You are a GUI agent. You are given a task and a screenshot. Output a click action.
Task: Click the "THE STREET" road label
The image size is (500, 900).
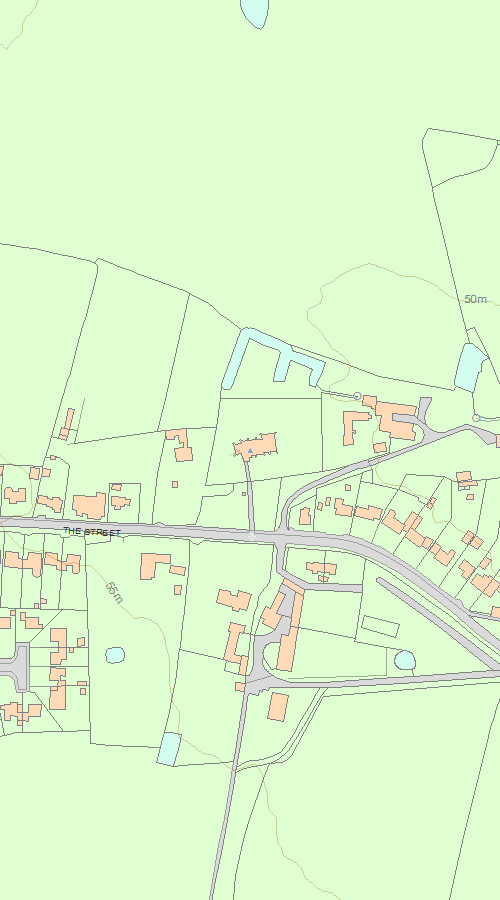tap(92, 532)
